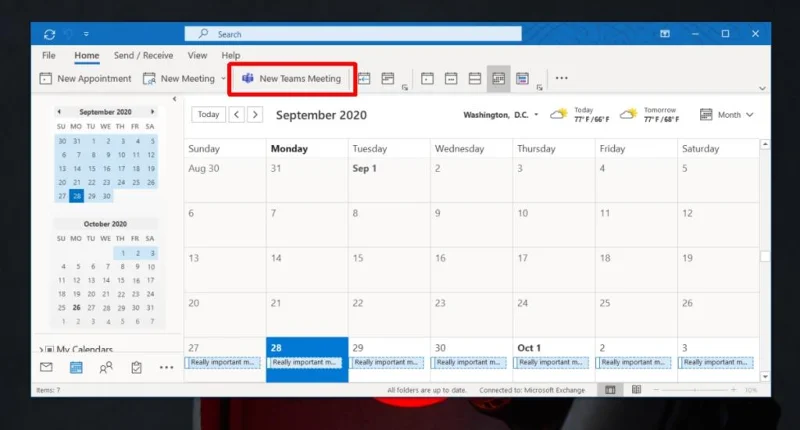Go back to the previous month
Screen dimensions: 800x430
point(237,114)
